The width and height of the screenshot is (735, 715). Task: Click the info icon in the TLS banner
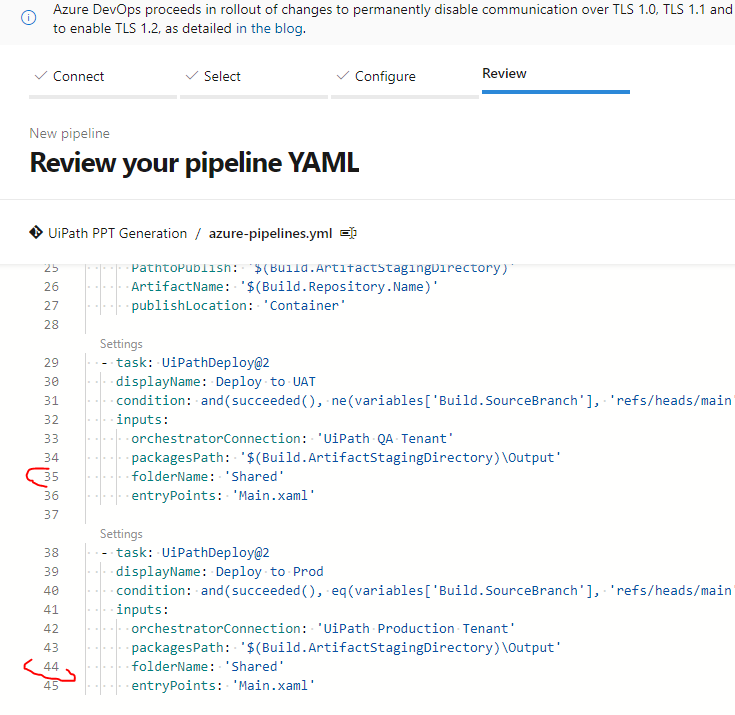click(x=29, y=18)
